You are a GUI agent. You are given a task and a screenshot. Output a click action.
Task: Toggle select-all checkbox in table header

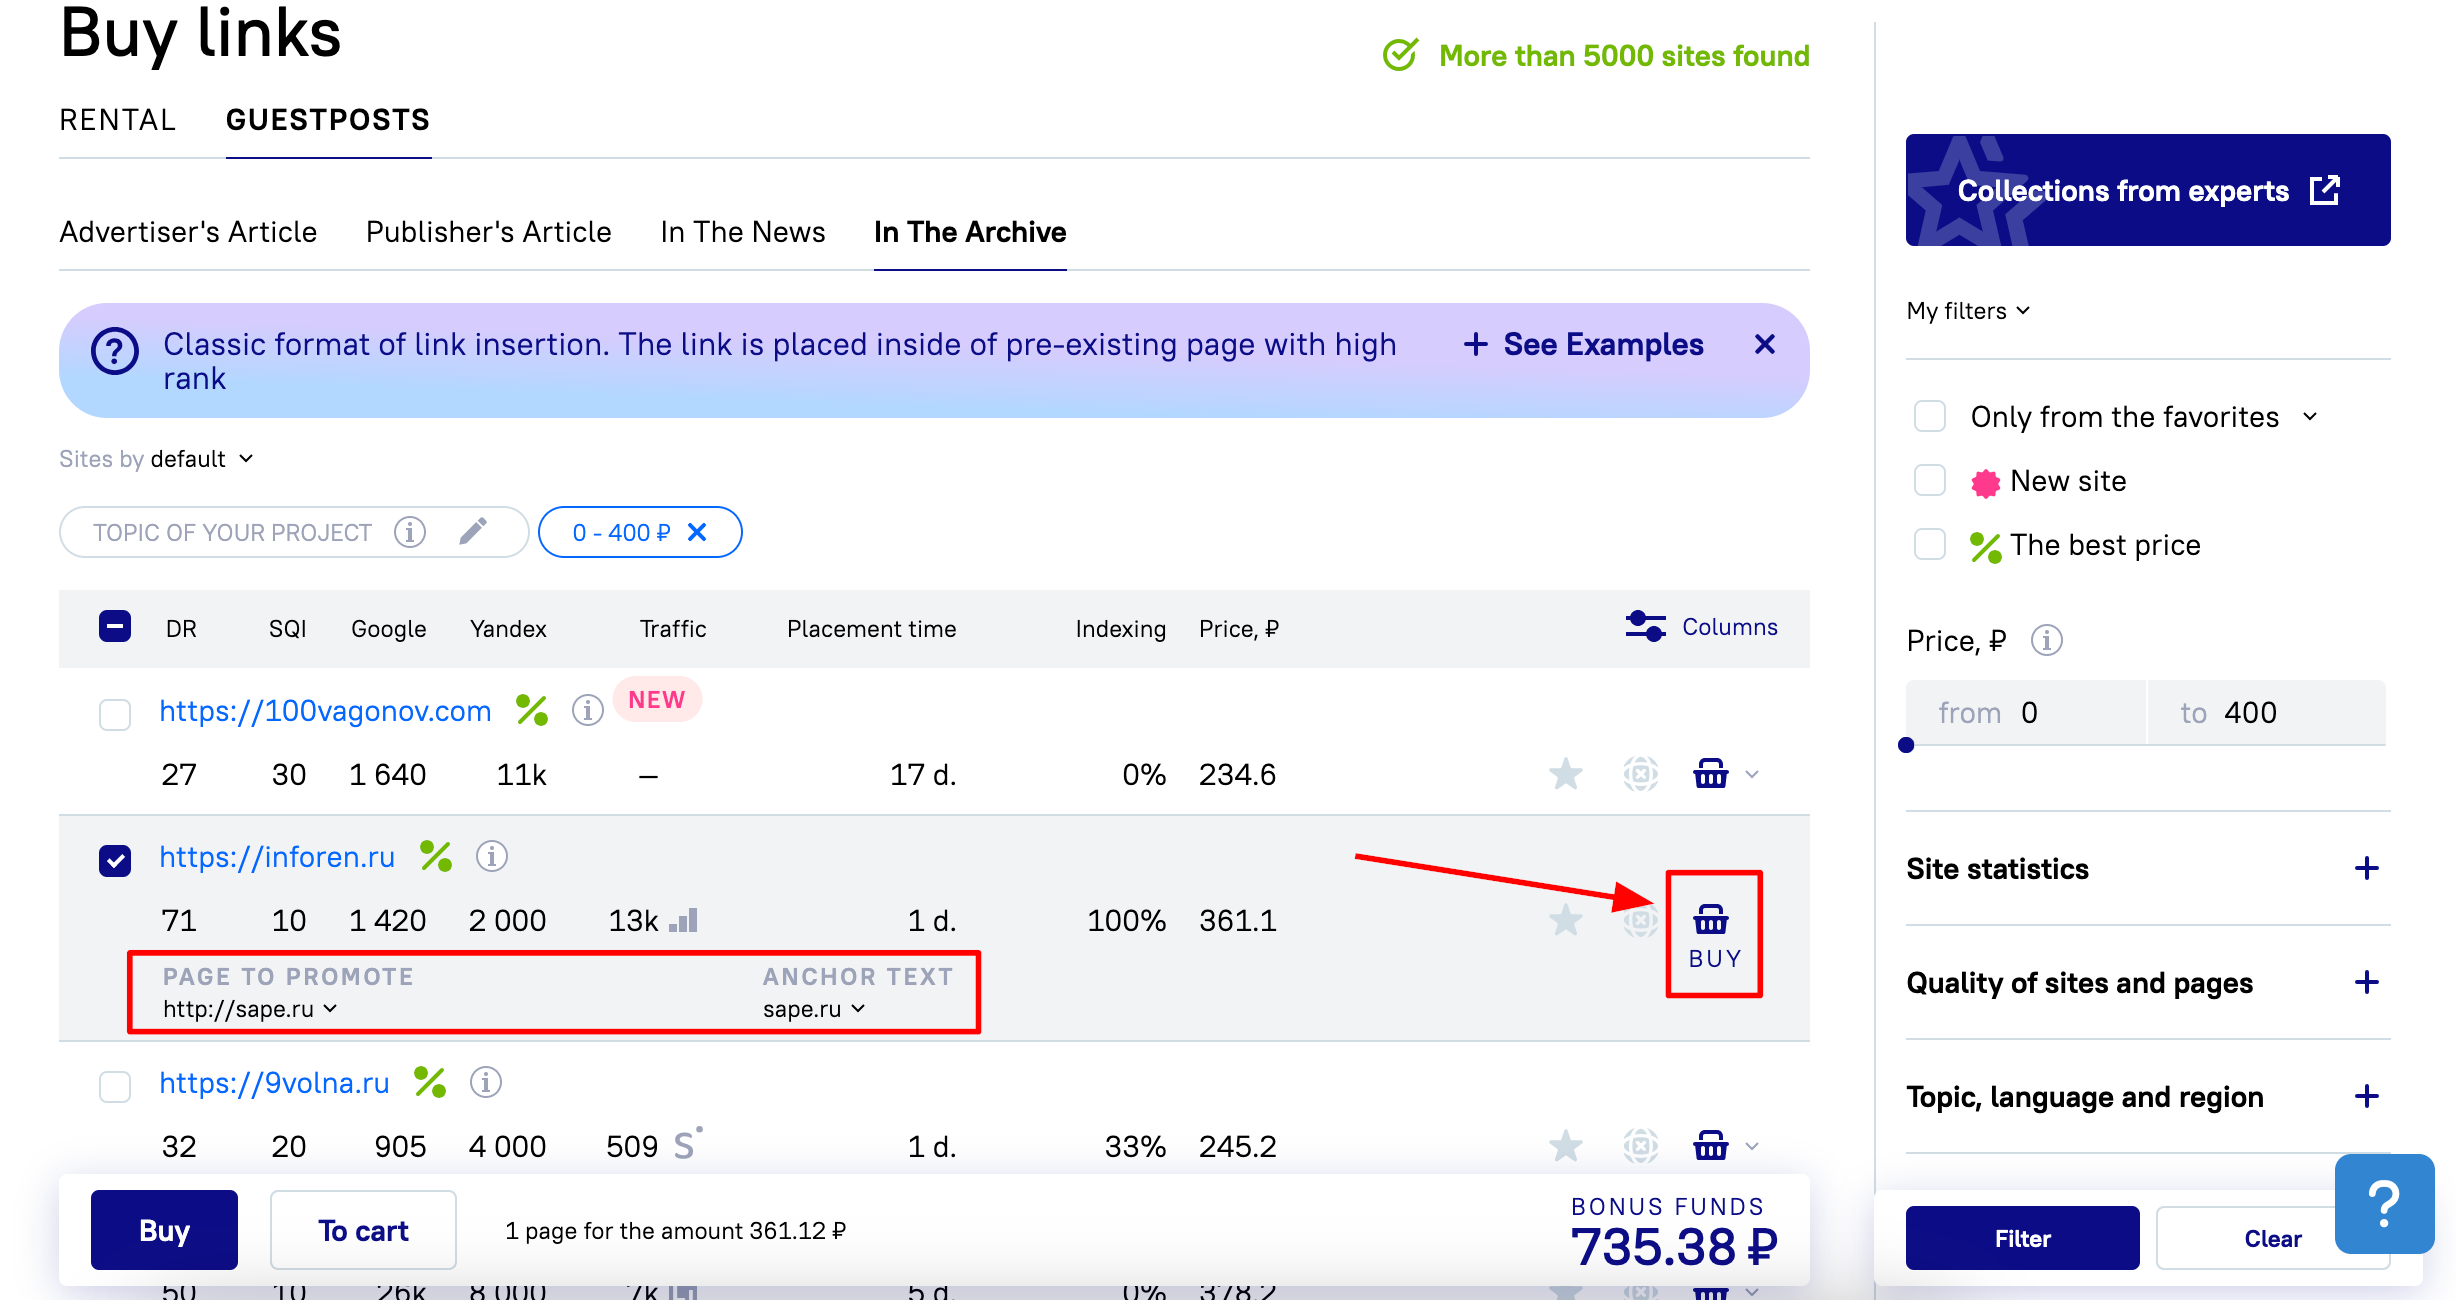[x=115, y=627]
